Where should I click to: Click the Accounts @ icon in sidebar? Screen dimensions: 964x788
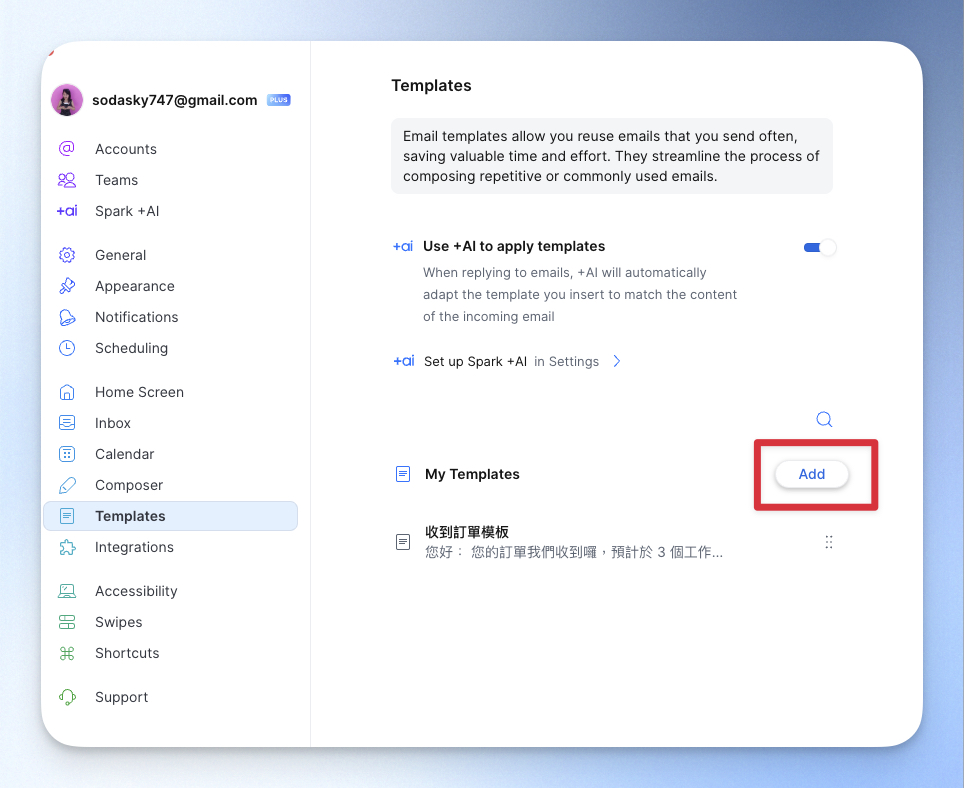[x=67, y=149]
